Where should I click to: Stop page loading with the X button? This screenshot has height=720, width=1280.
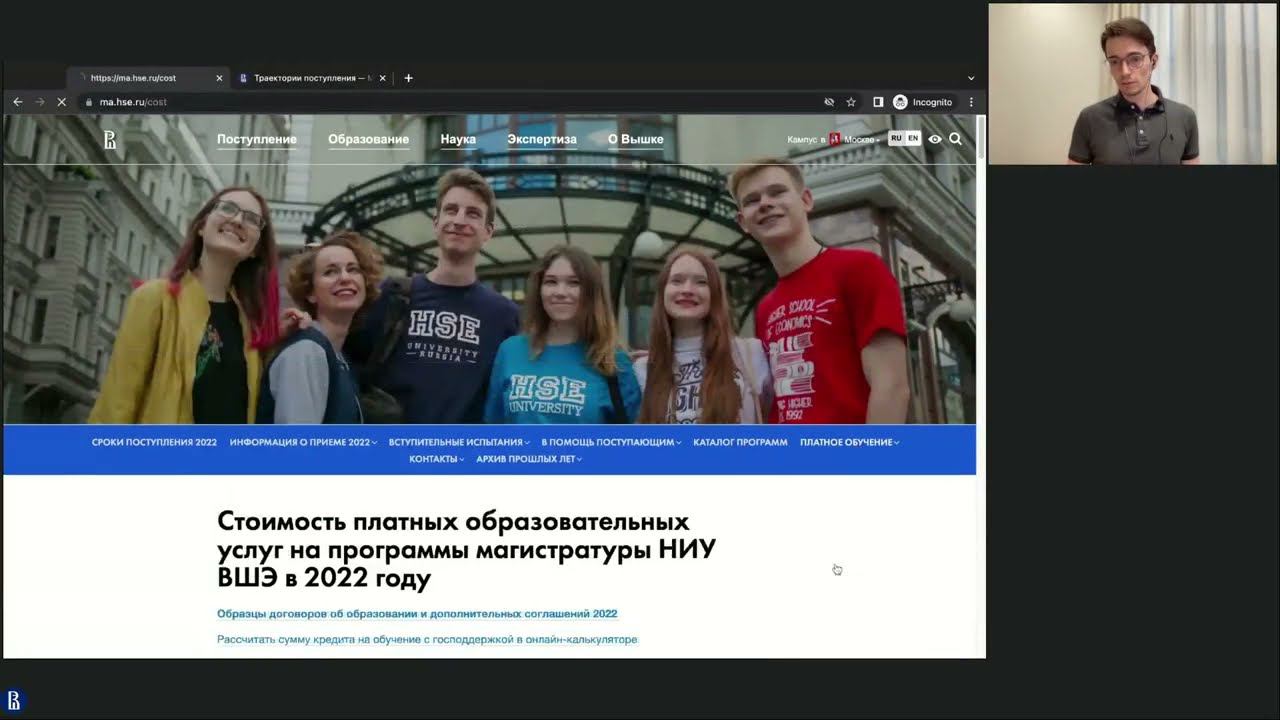coord(62,102)
